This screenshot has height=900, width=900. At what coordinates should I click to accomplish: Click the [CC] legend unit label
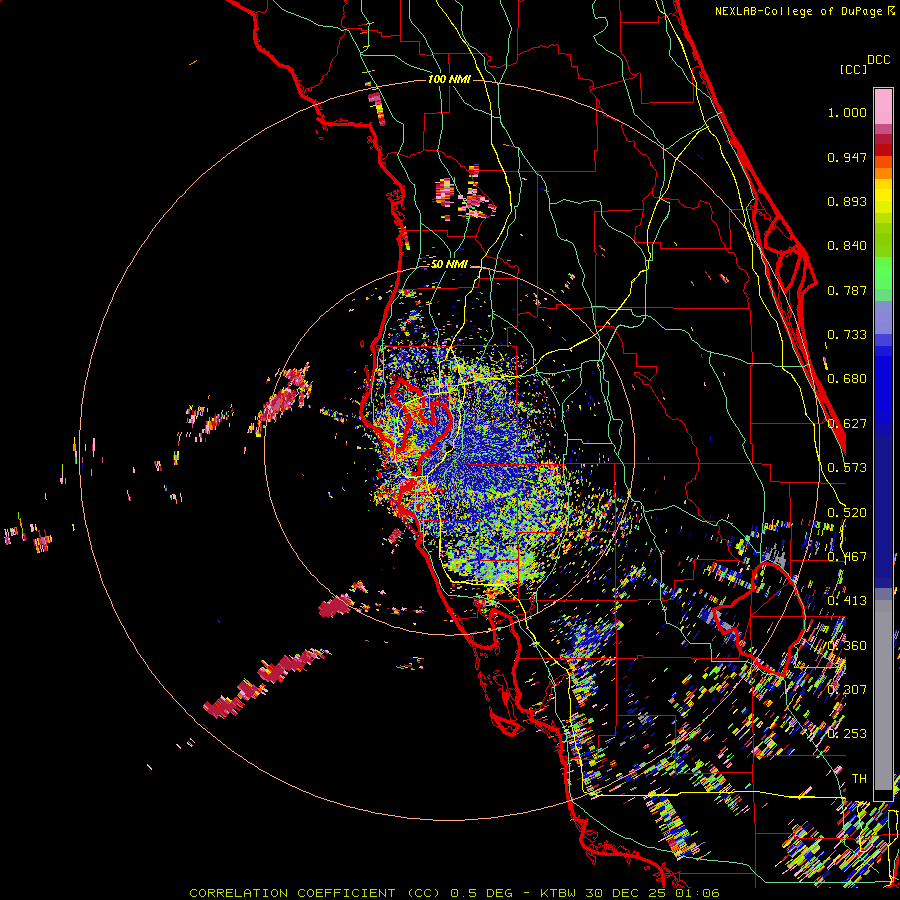coord(854,69)
